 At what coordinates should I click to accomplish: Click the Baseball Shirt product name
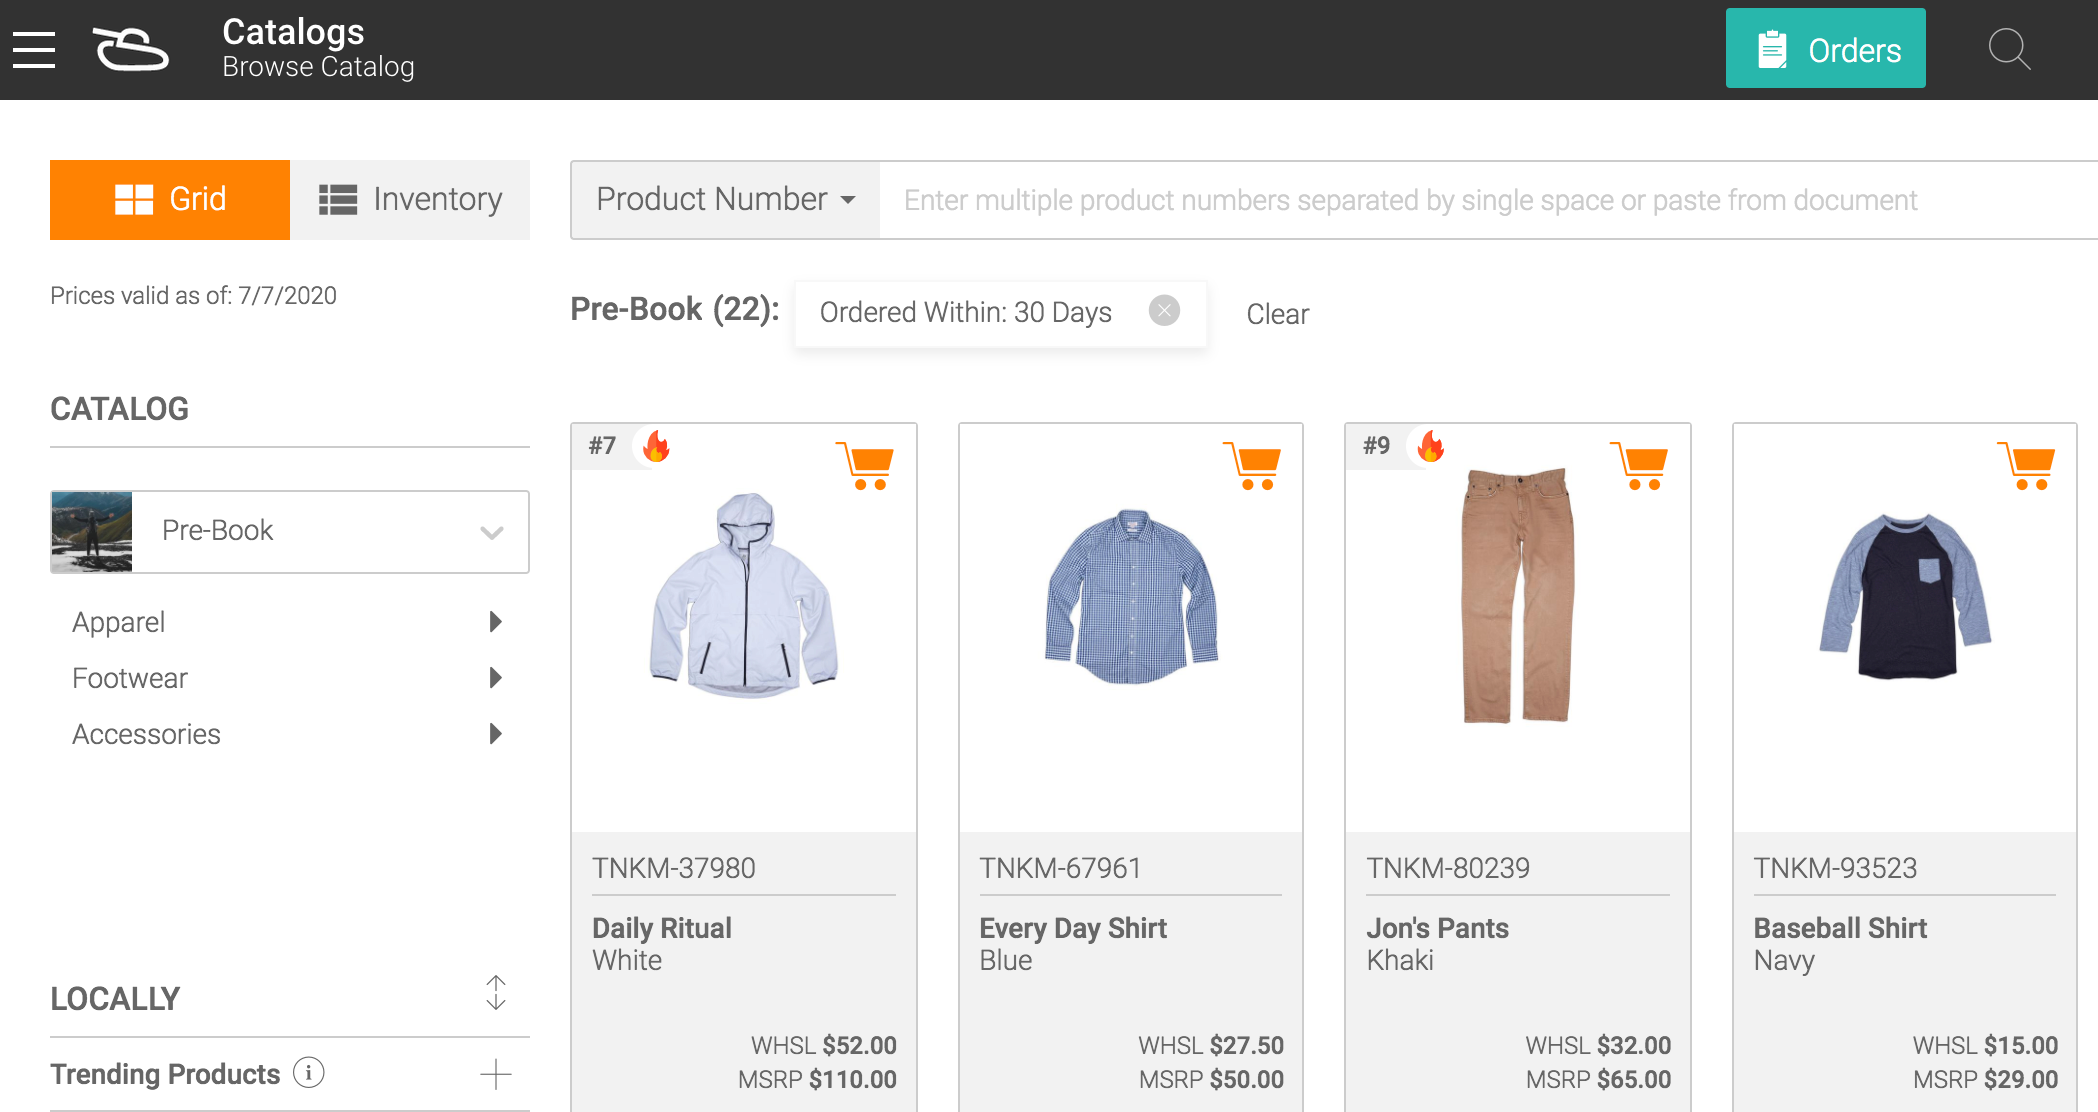1840,928
